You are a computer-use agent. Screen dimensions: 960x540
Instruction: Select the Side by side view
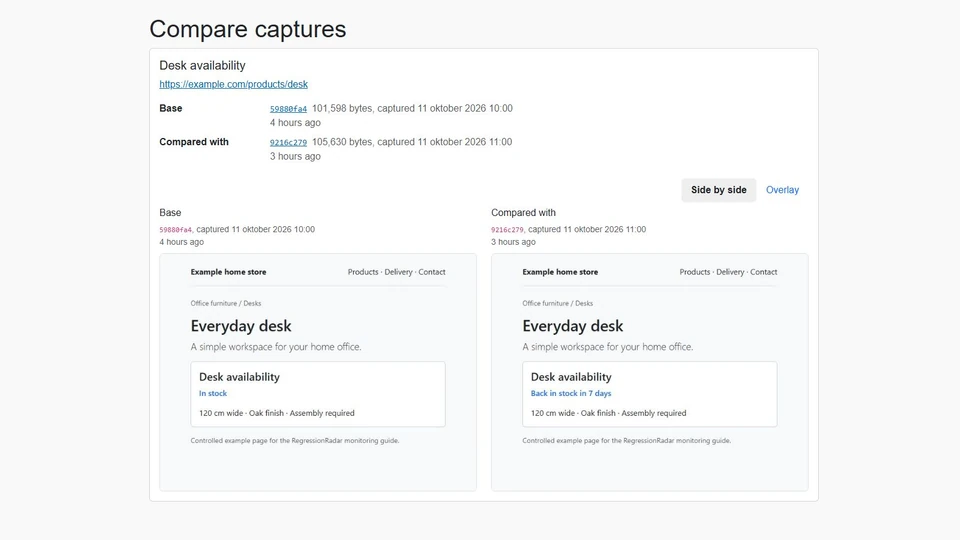point(719,190)
